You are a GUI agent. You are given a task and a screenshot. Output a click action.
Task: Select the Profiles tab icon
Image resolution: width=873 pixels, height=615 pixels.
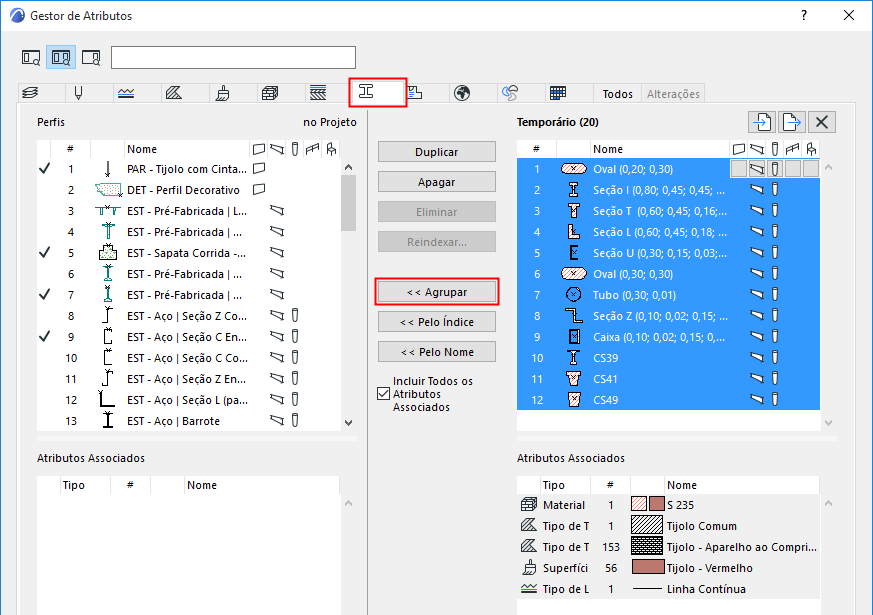coord(366,91)
